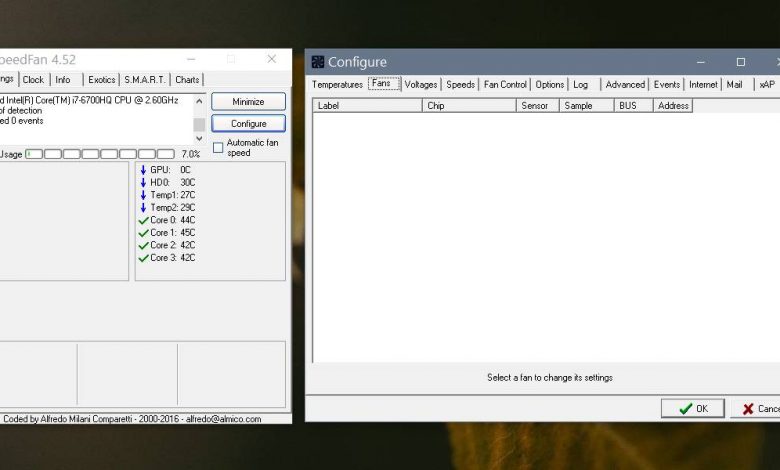This screenshot has height=470, width=780.
Task: Click the green checkmark beside Core 1
Action: pos(143,233)
